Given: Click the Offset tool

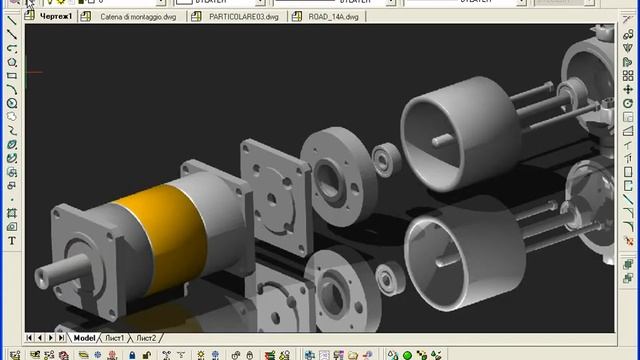Looking at the screenshot, I should [x=628, y=62].
